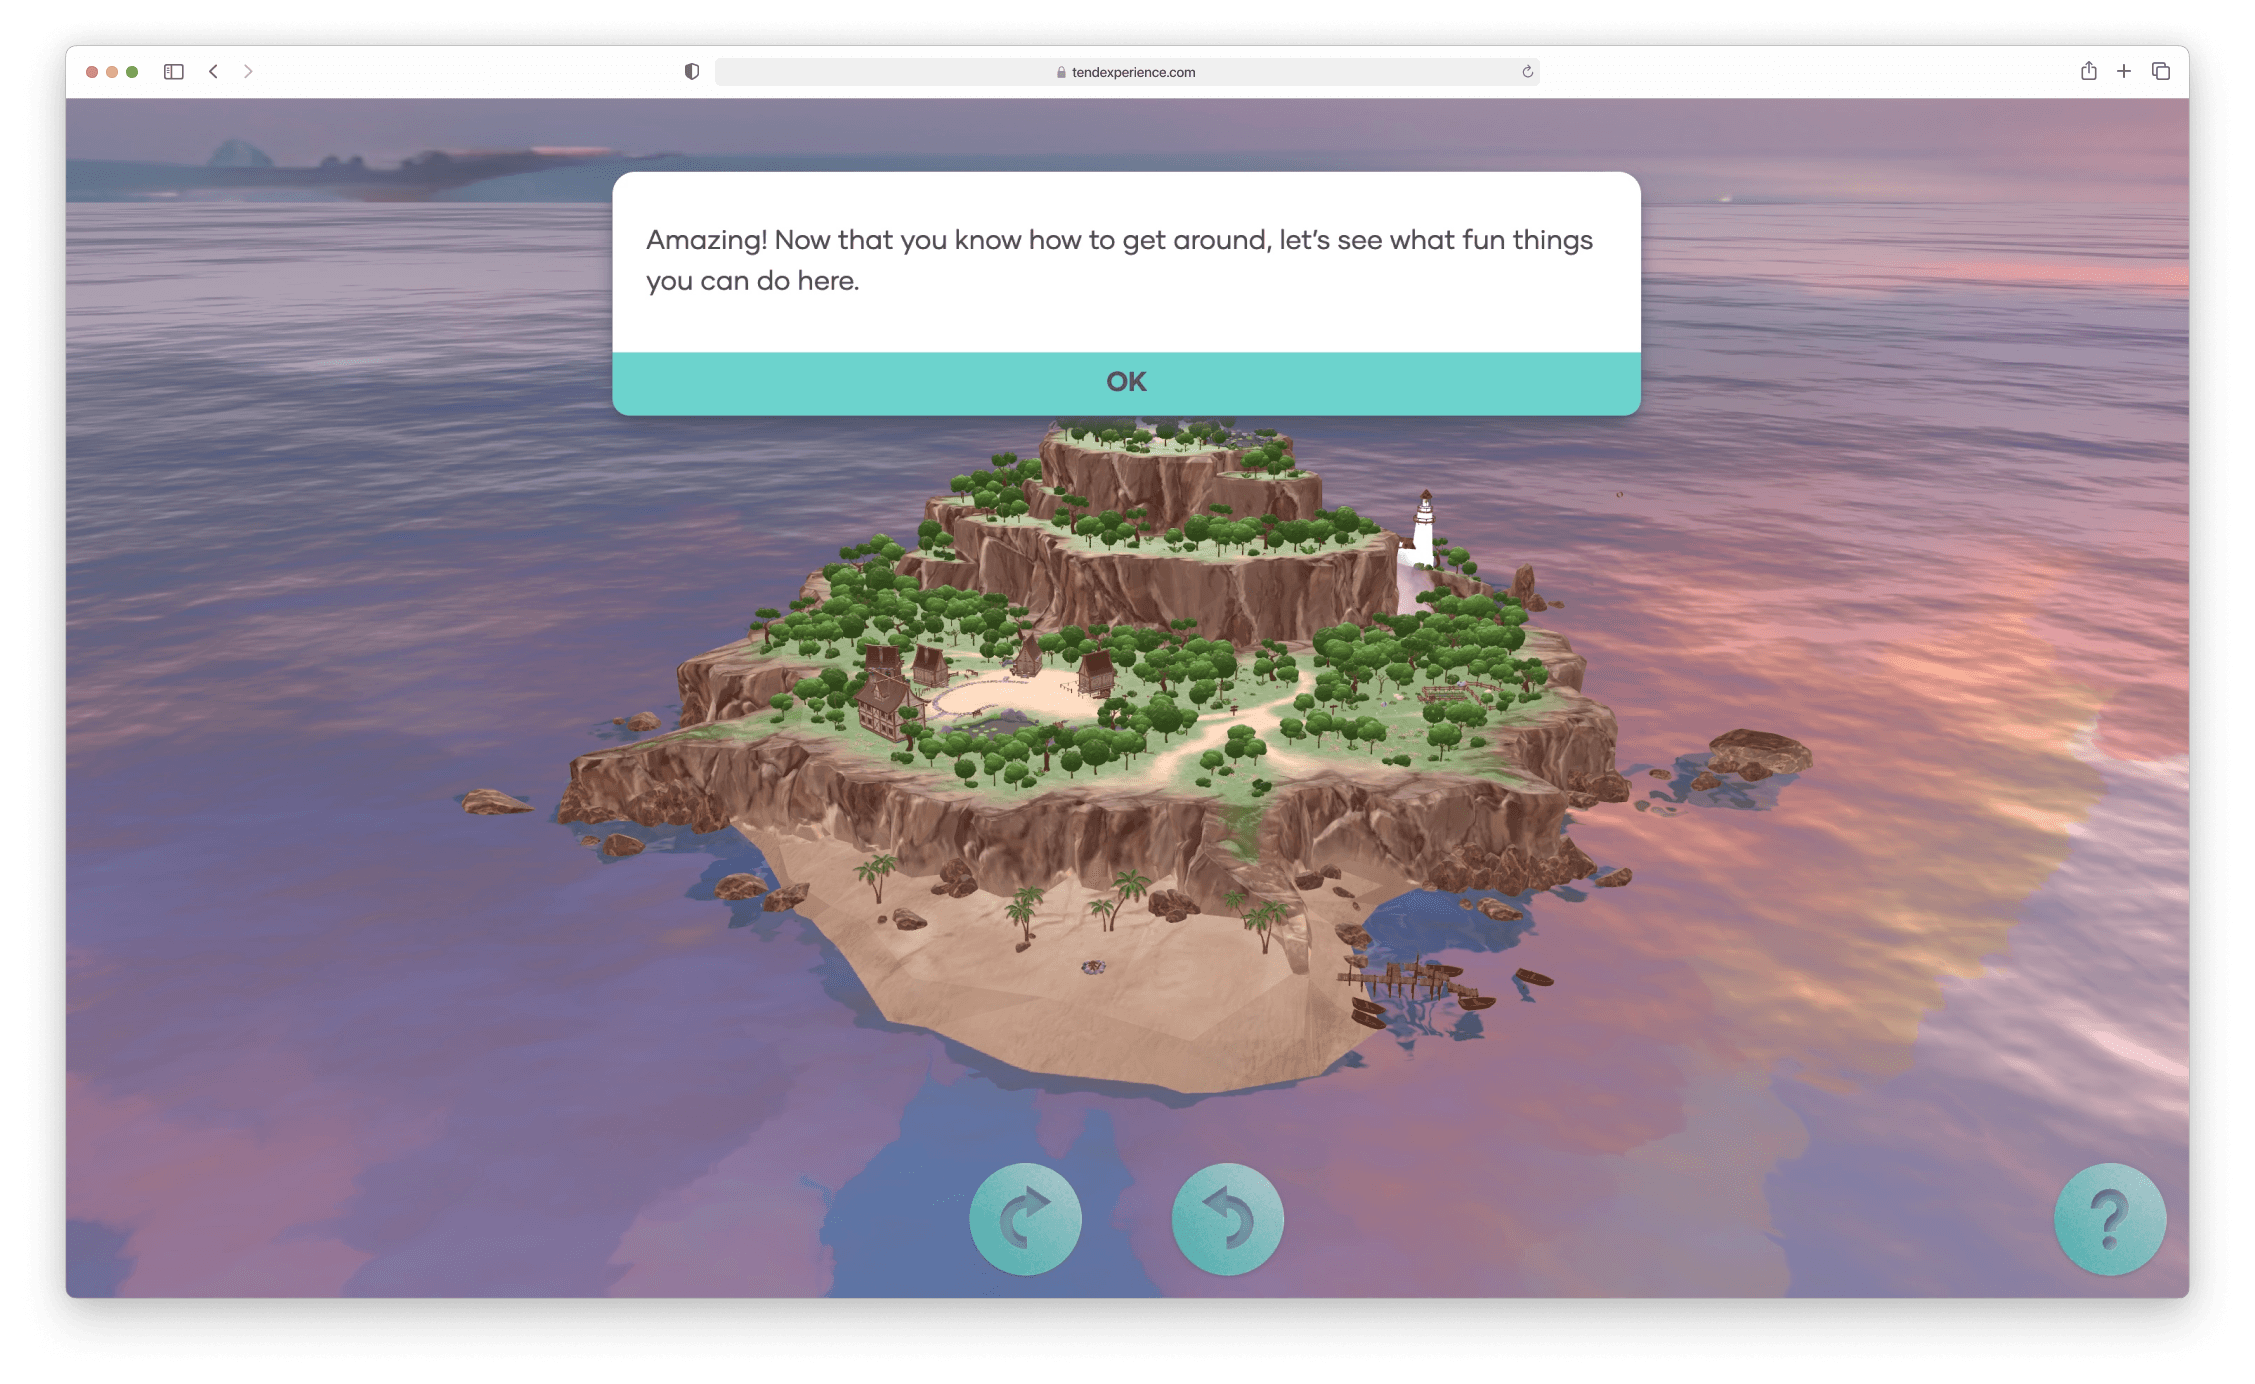The width and height of the screenshot is (2255, 1384).
Task: Go forward to the next page
Action: (248, 72)
